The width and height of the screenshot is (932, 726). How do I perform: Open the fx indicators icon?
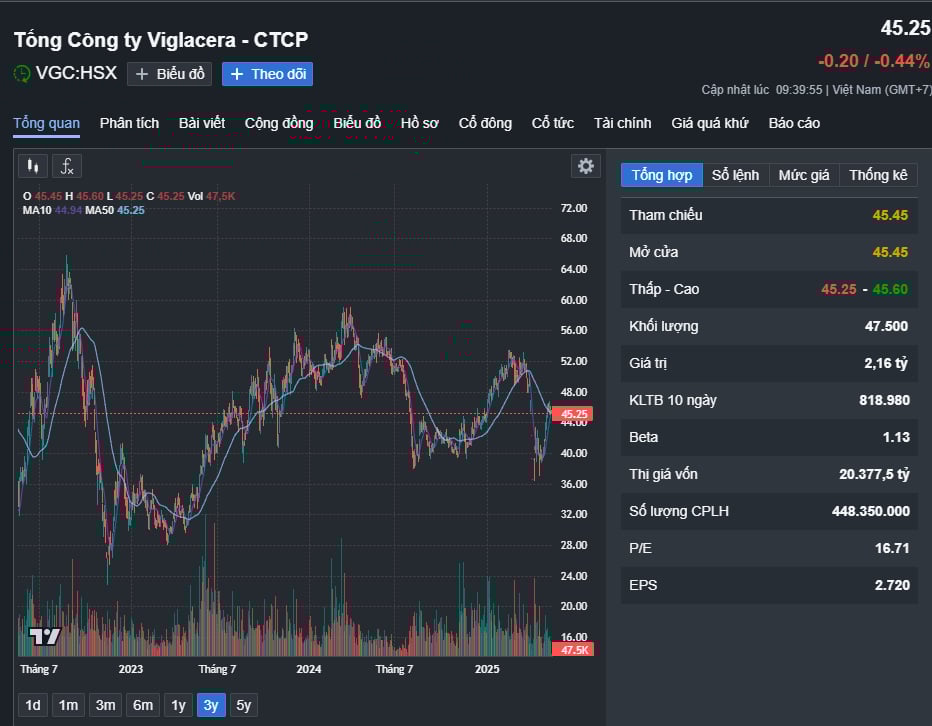tap(67, 166)
